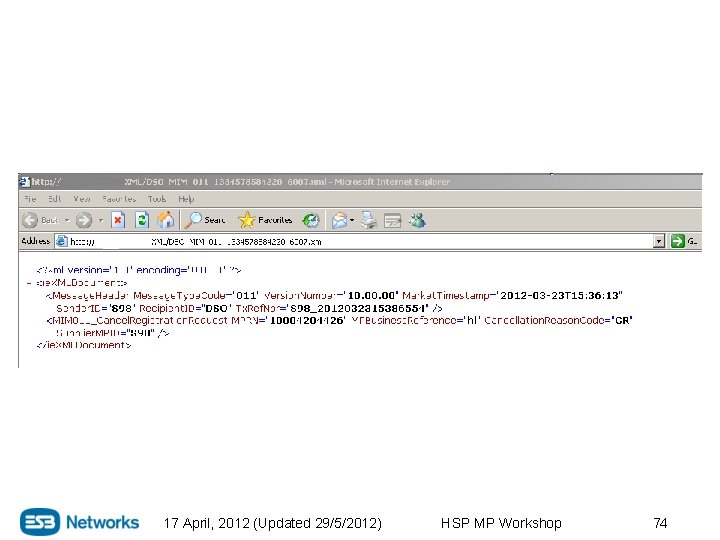This screenshot has height=540, width=720.
Task: Click the xml version declaration line
Action: click(x=139, y=270)
